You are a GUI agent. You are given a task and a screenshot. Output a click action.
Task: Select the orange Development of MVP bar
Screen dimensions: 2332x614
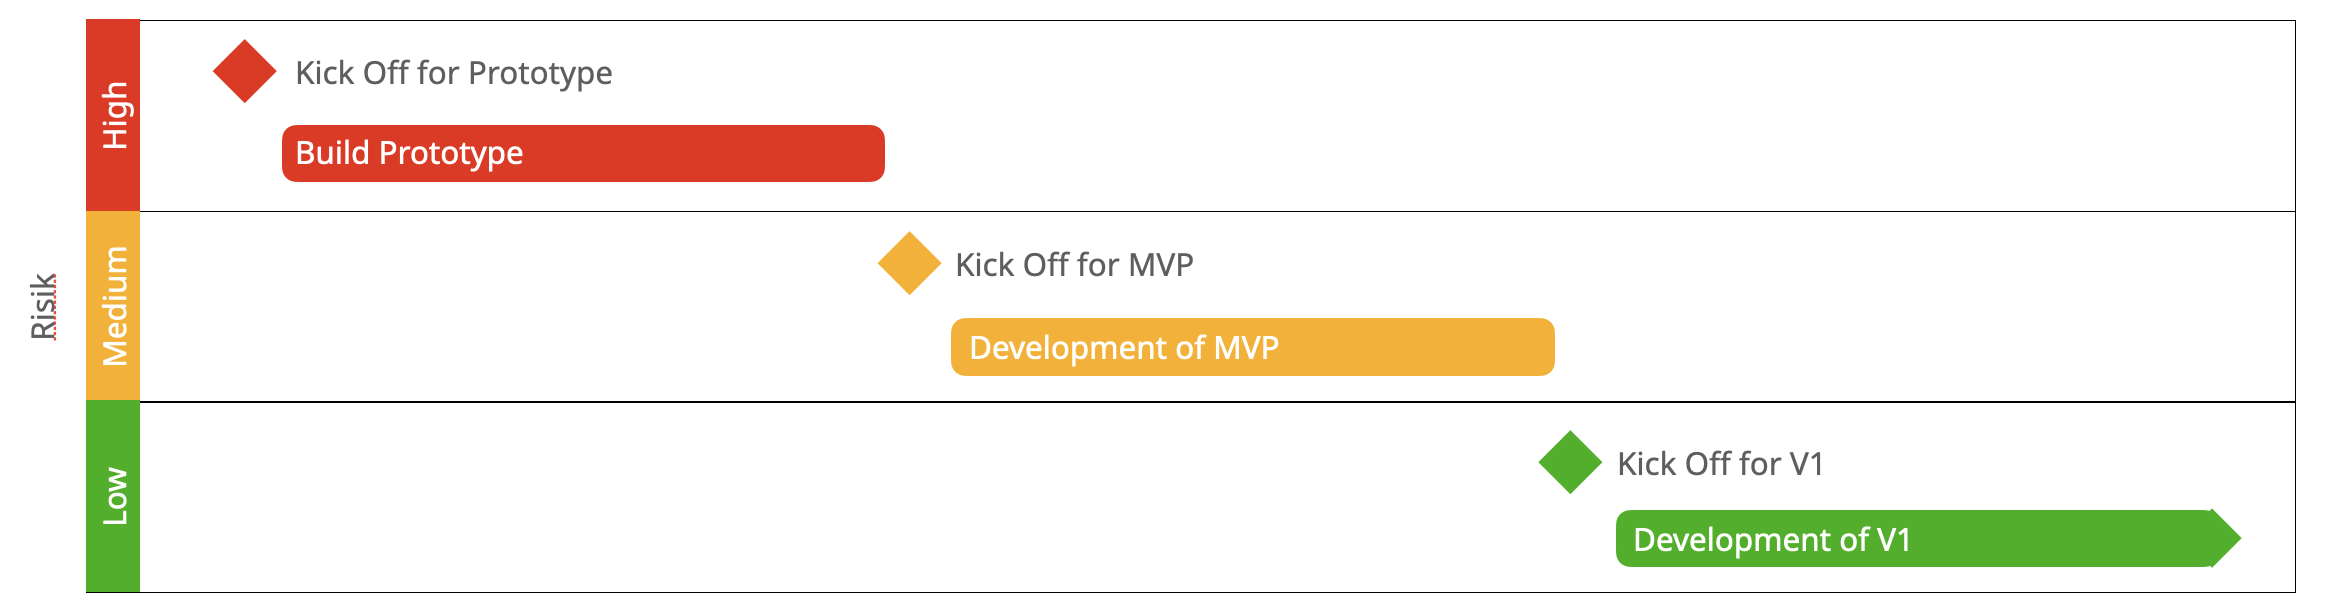coord(1252,347)
